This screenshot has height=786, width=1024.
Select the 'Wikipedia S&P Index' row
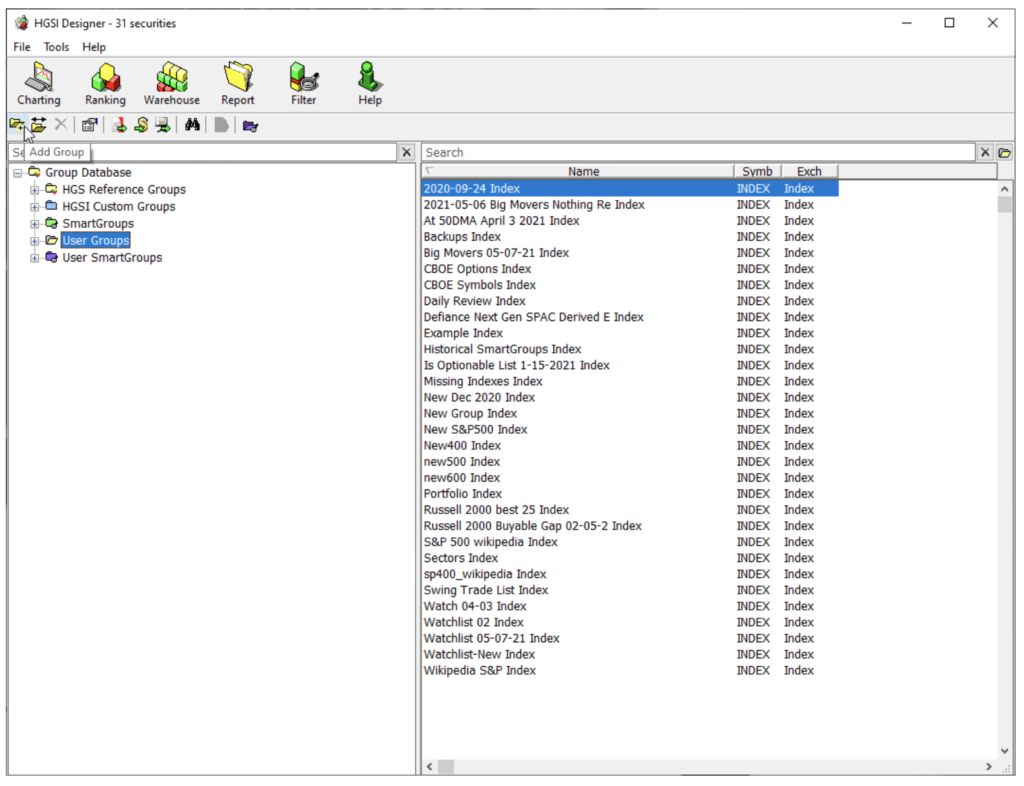[630, 670]
